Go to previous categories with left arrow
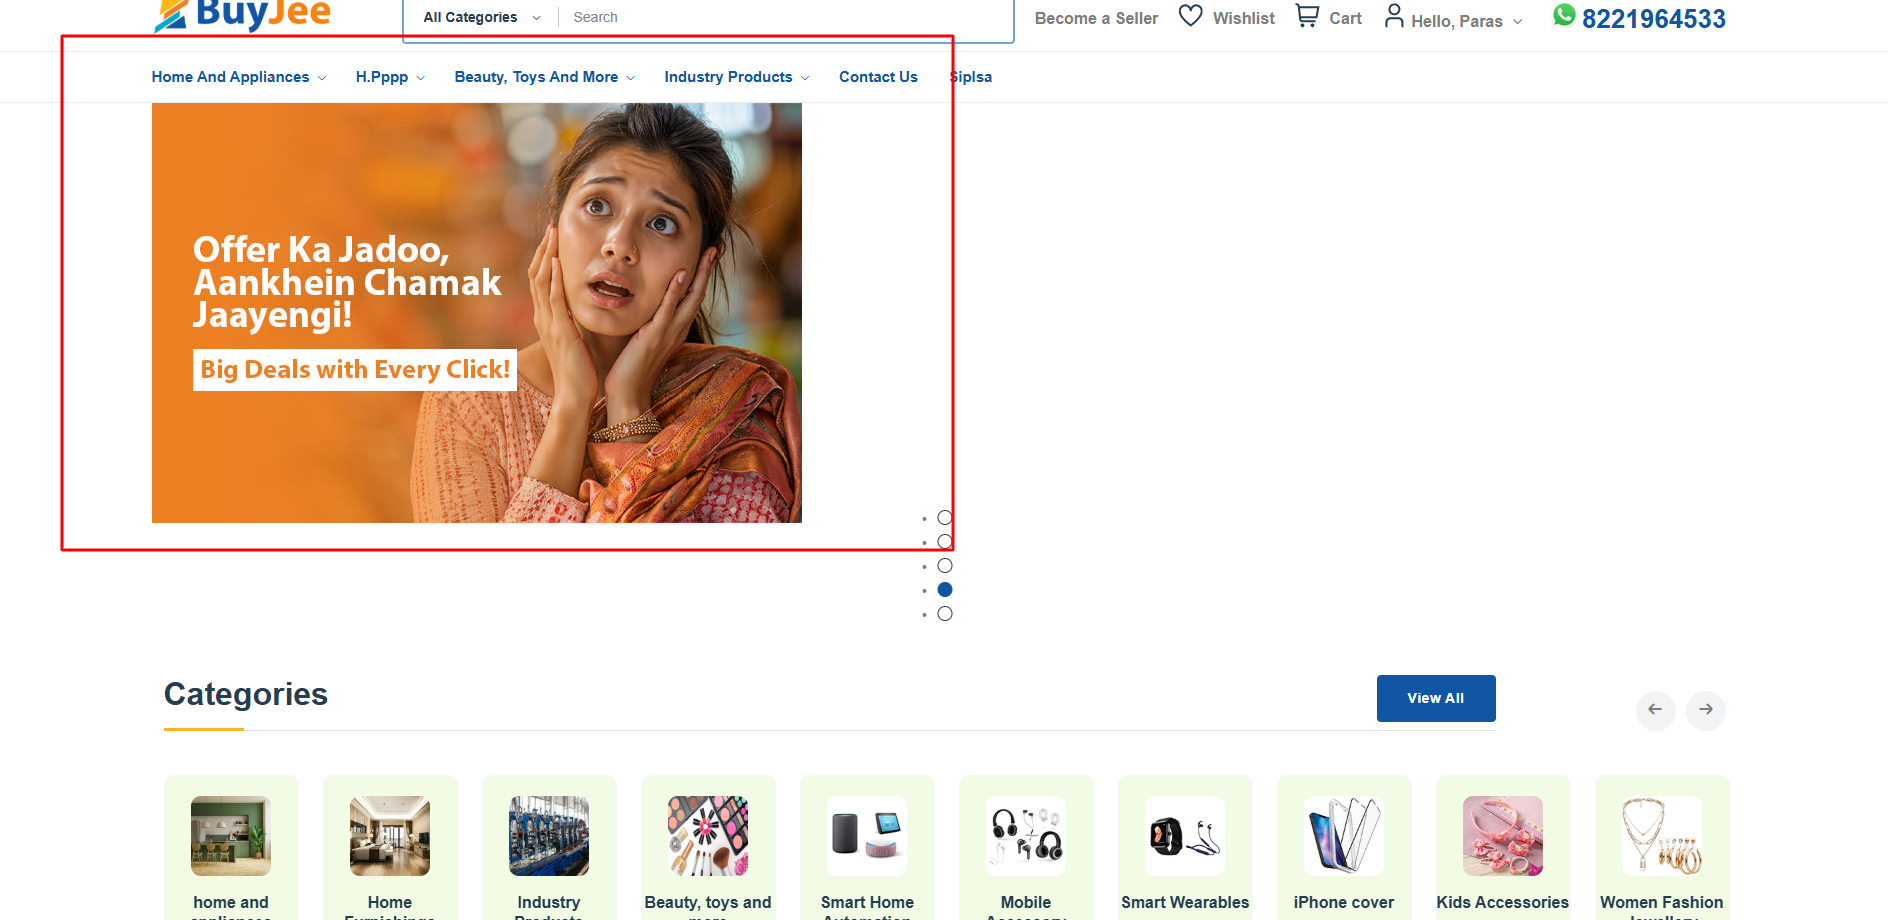Image resolution: width=1888 pixels, height=920 pixels. click(1655, 710)
